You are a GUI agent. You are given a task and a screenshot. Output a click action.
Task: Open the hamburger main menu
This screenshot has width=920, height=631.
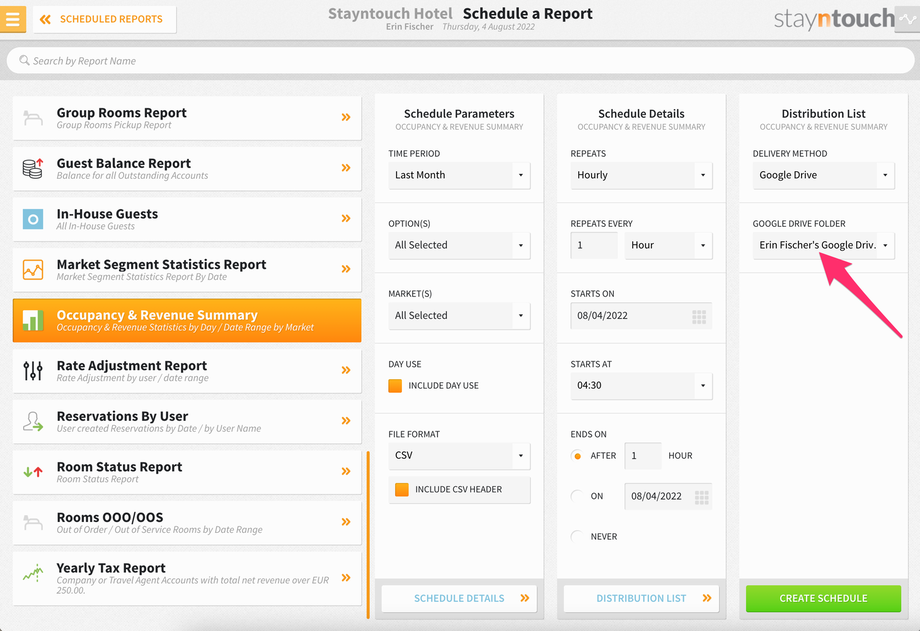(x=12, y=19)
